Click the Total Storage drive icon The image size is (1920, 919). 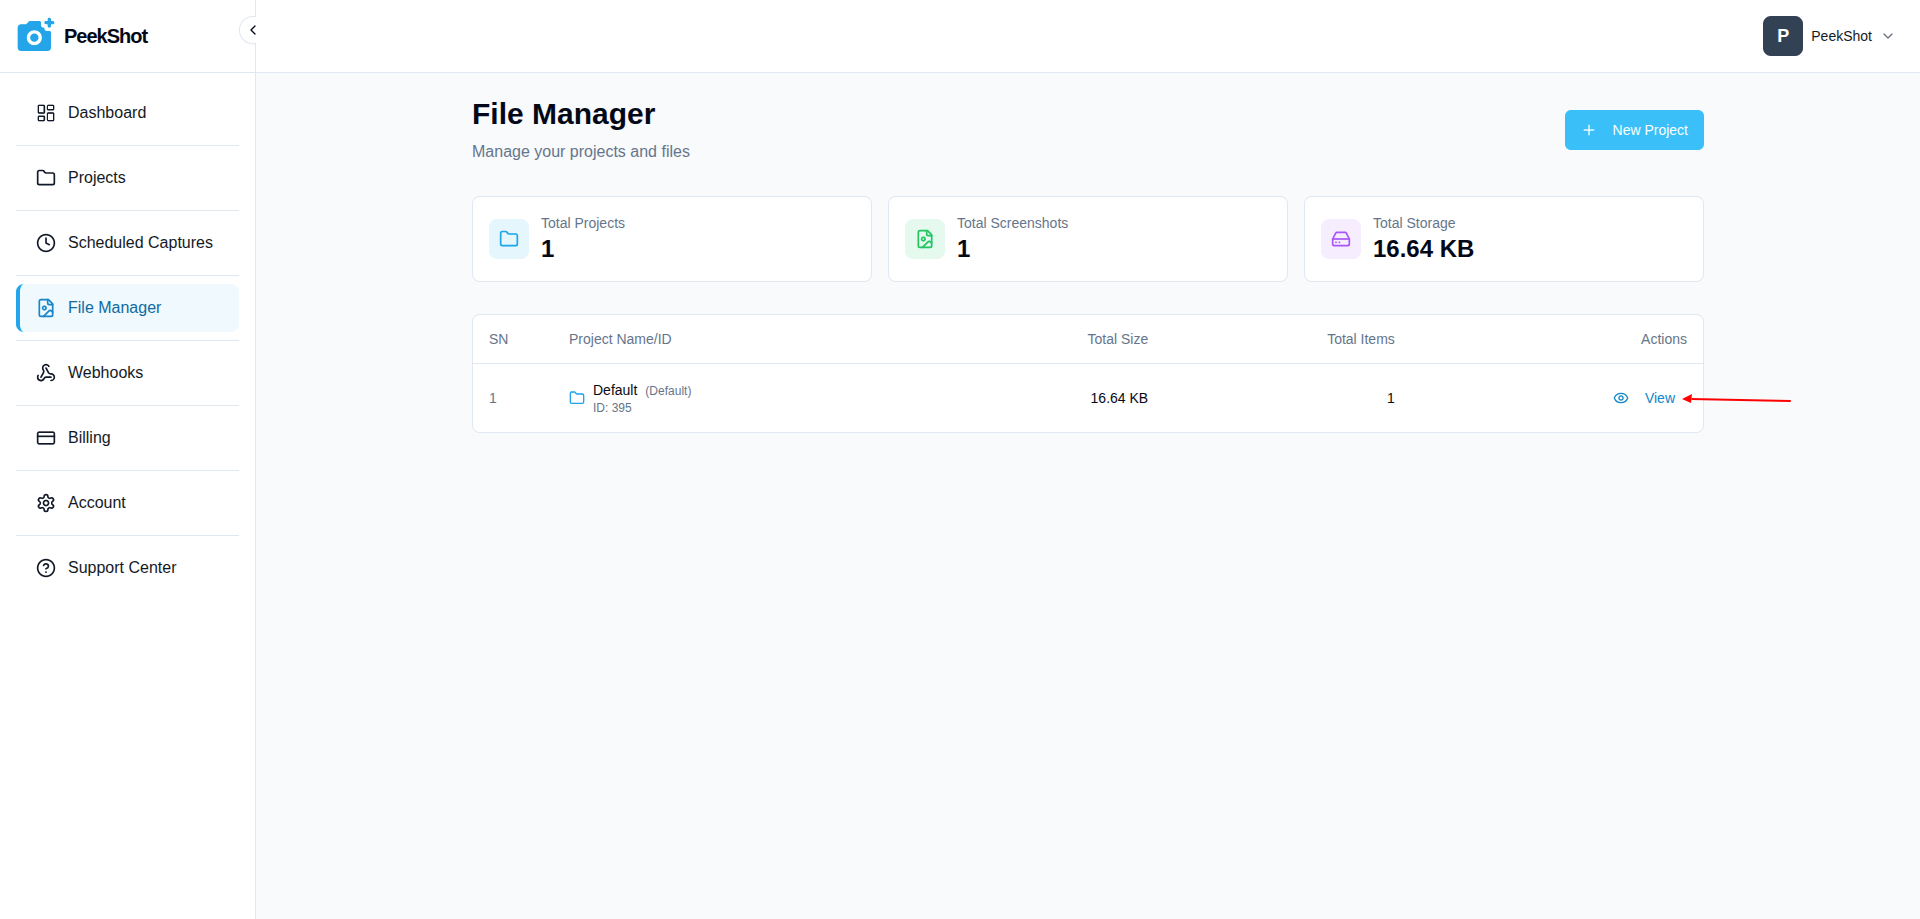coord(1341,239)
